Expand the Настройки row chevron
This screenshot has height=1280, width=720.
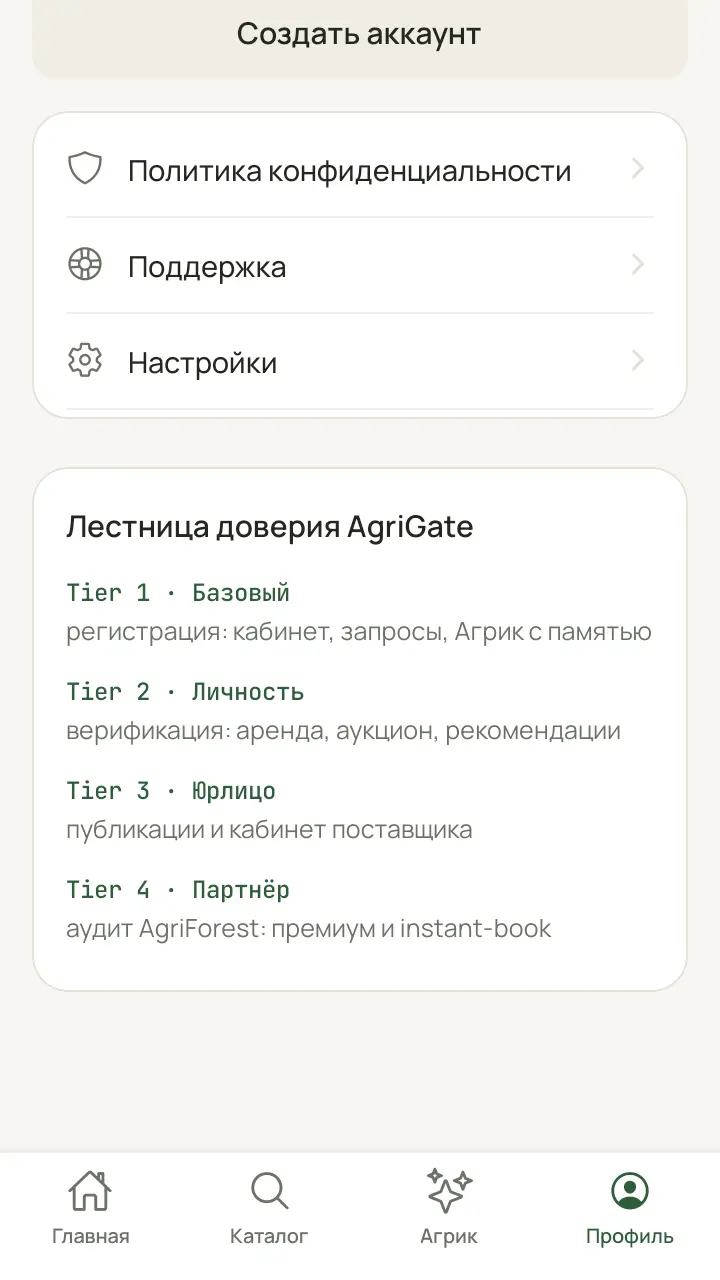[638, 361]
